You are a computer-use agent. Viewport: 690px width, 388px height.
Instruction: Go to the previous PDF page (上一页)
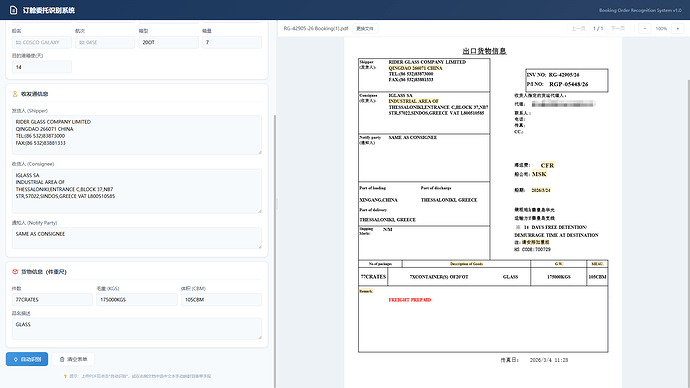(x=578, y=29)
